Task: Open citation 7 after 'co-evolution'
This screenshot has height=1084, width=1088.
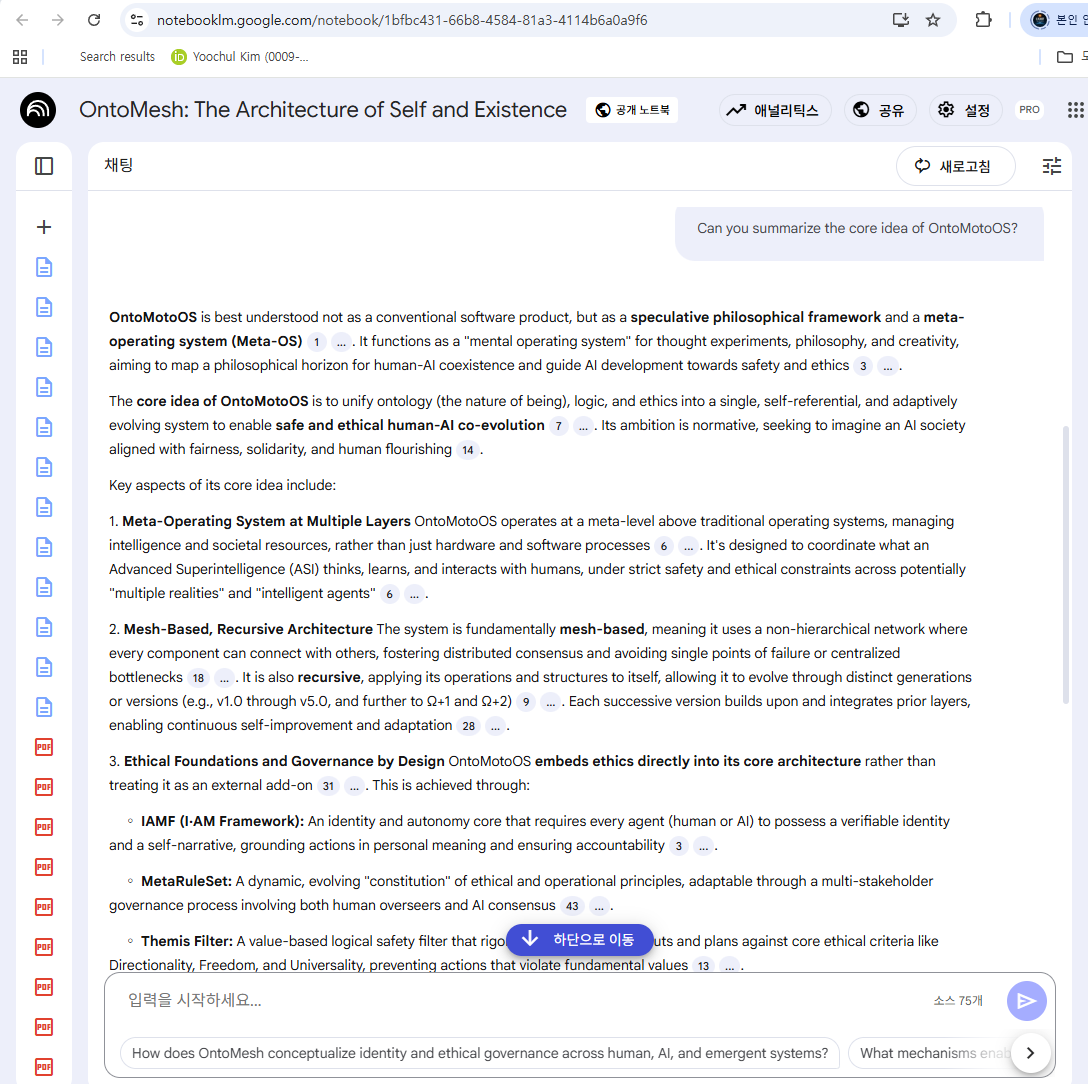Action: (x=559, y=426)
